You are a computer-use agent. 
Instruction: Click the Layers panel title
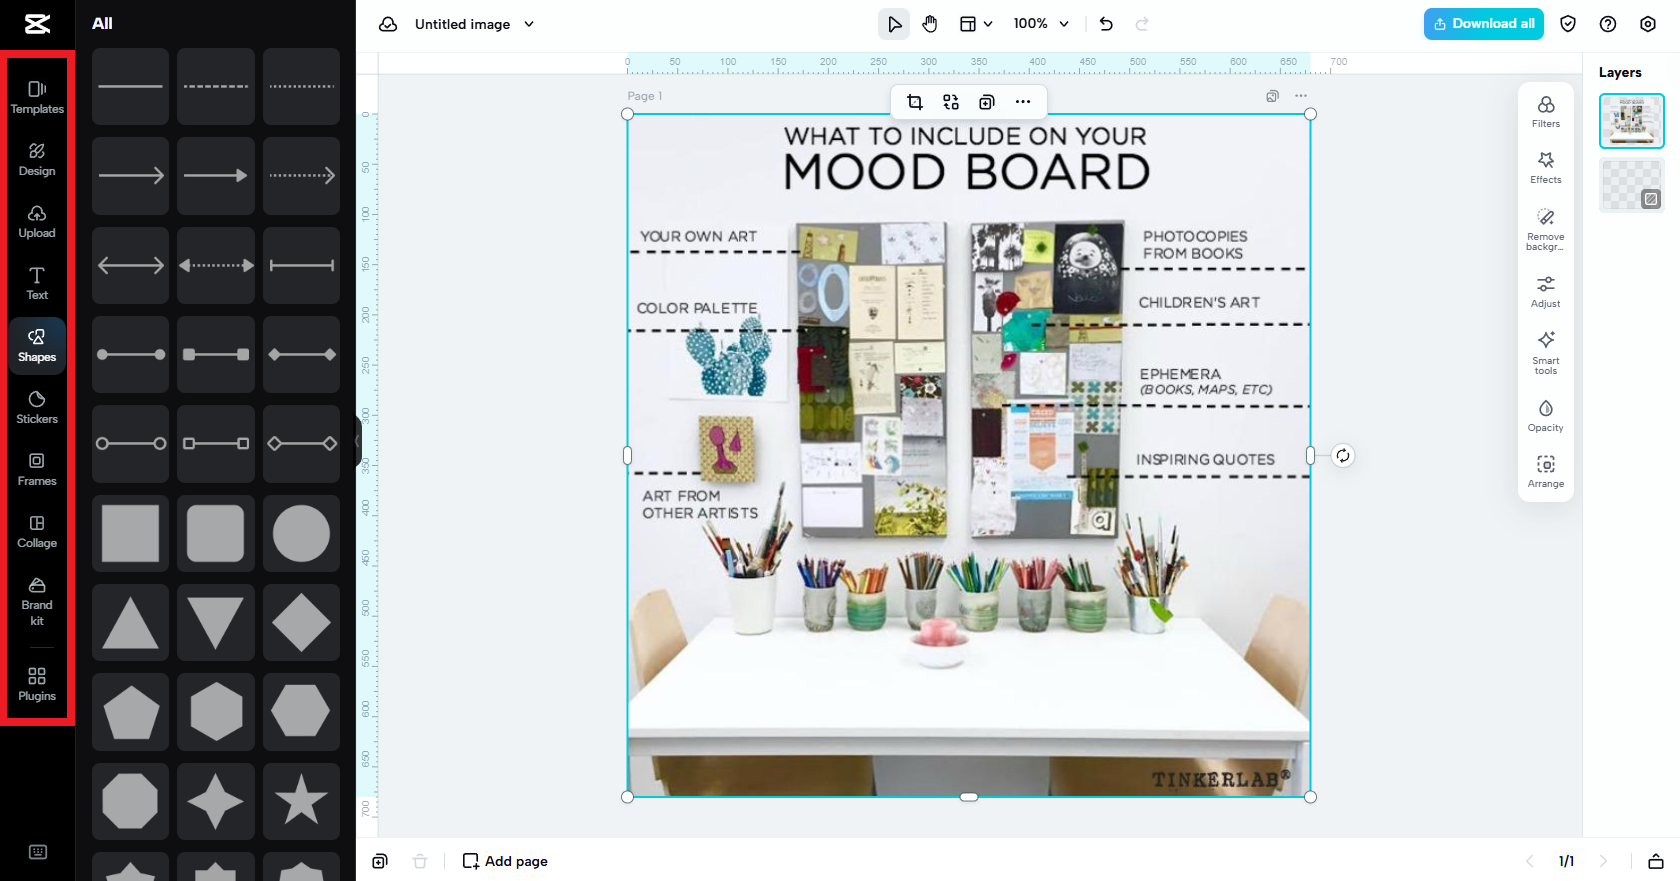point(1620,72)
